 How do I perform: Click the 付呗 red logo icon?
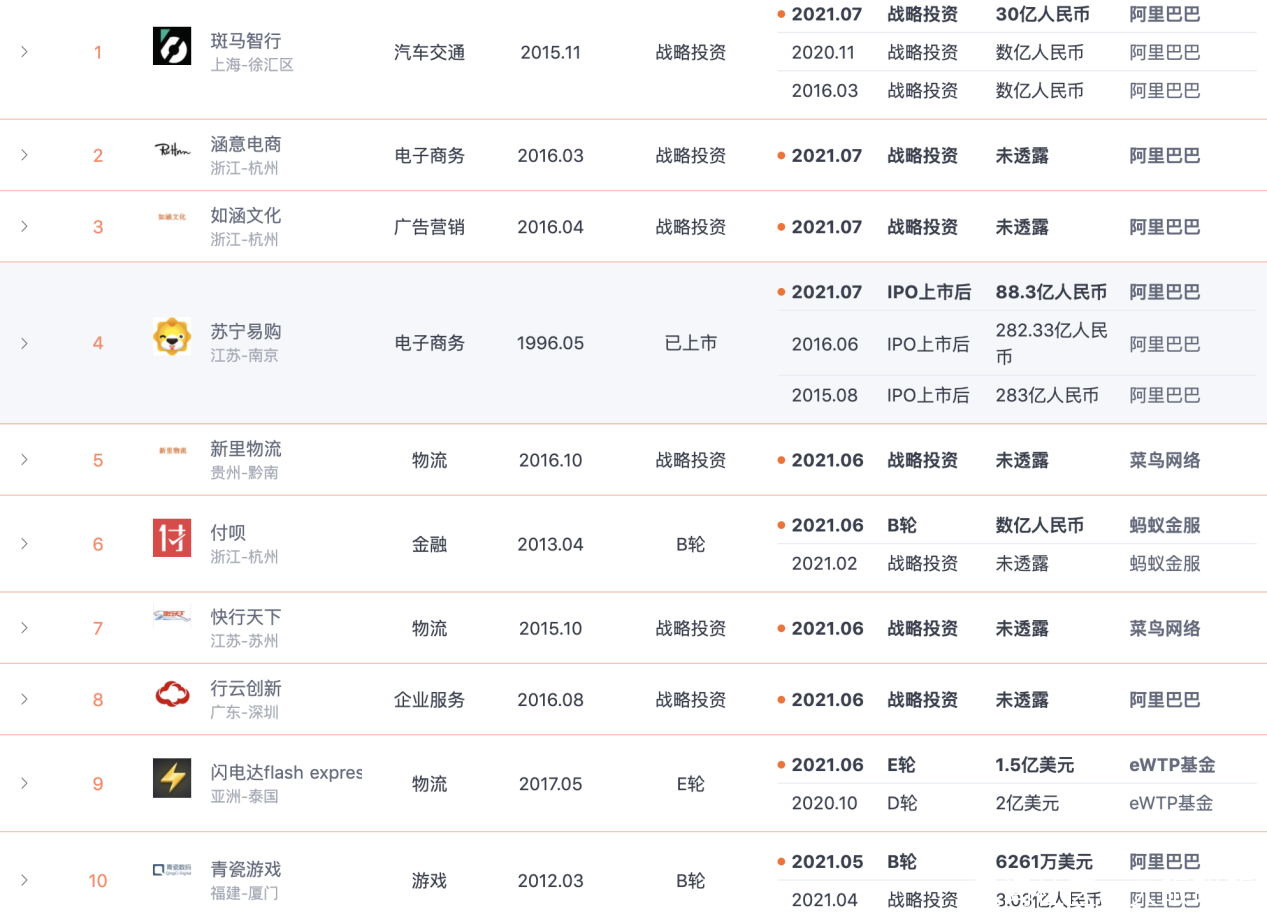point(172,538)
